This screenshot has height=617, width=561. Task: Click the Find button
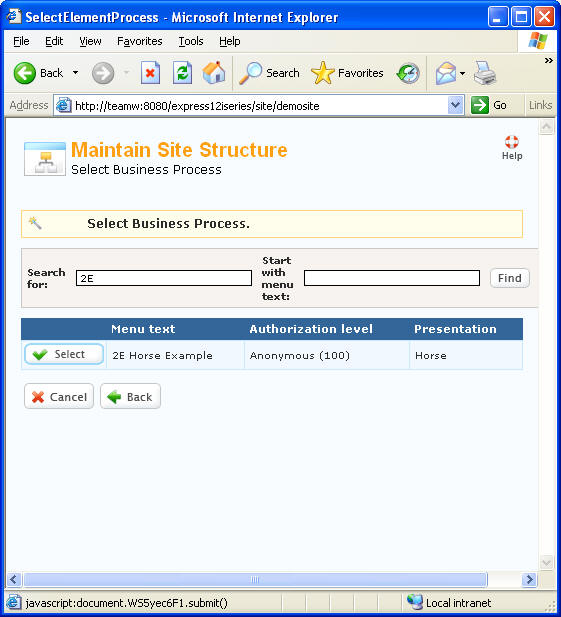509,278
